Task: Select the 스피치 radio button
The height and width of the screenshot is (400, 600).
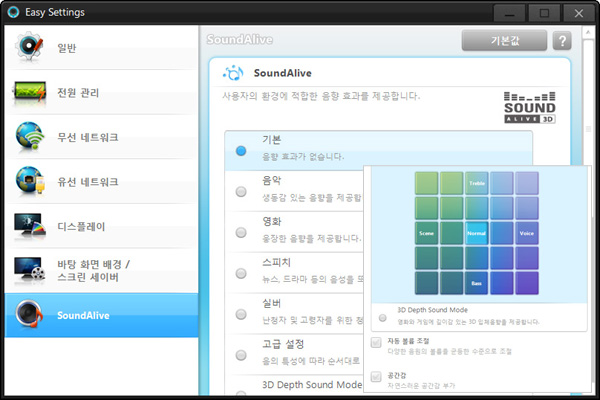Action: pyautogui.click(x=241, y=273)
